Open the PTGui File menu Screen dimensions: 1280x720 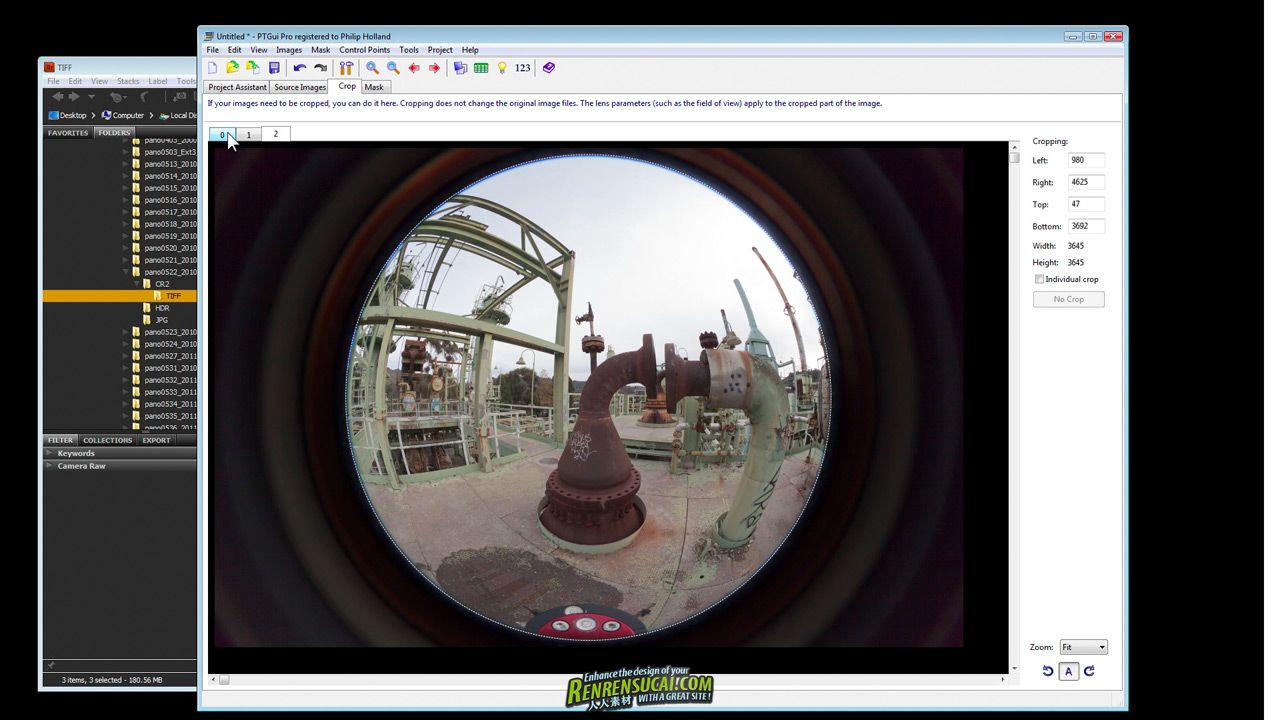pyautogui.click(x=212, y=50)
